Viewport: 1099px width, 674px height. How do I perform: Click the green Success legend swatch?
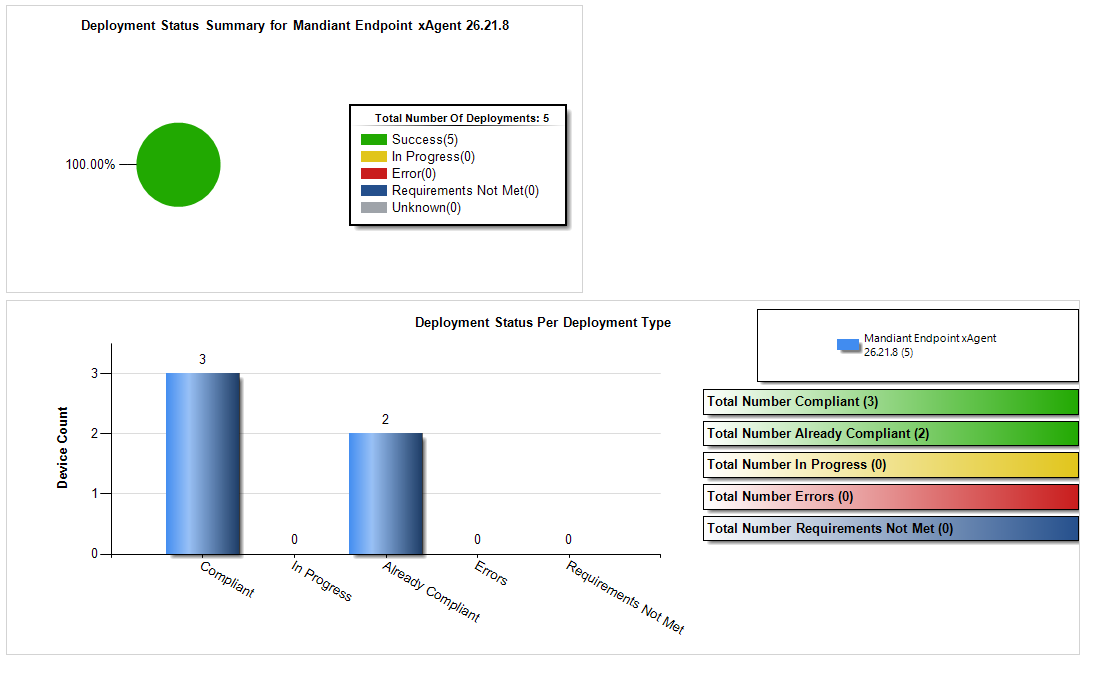374,139
